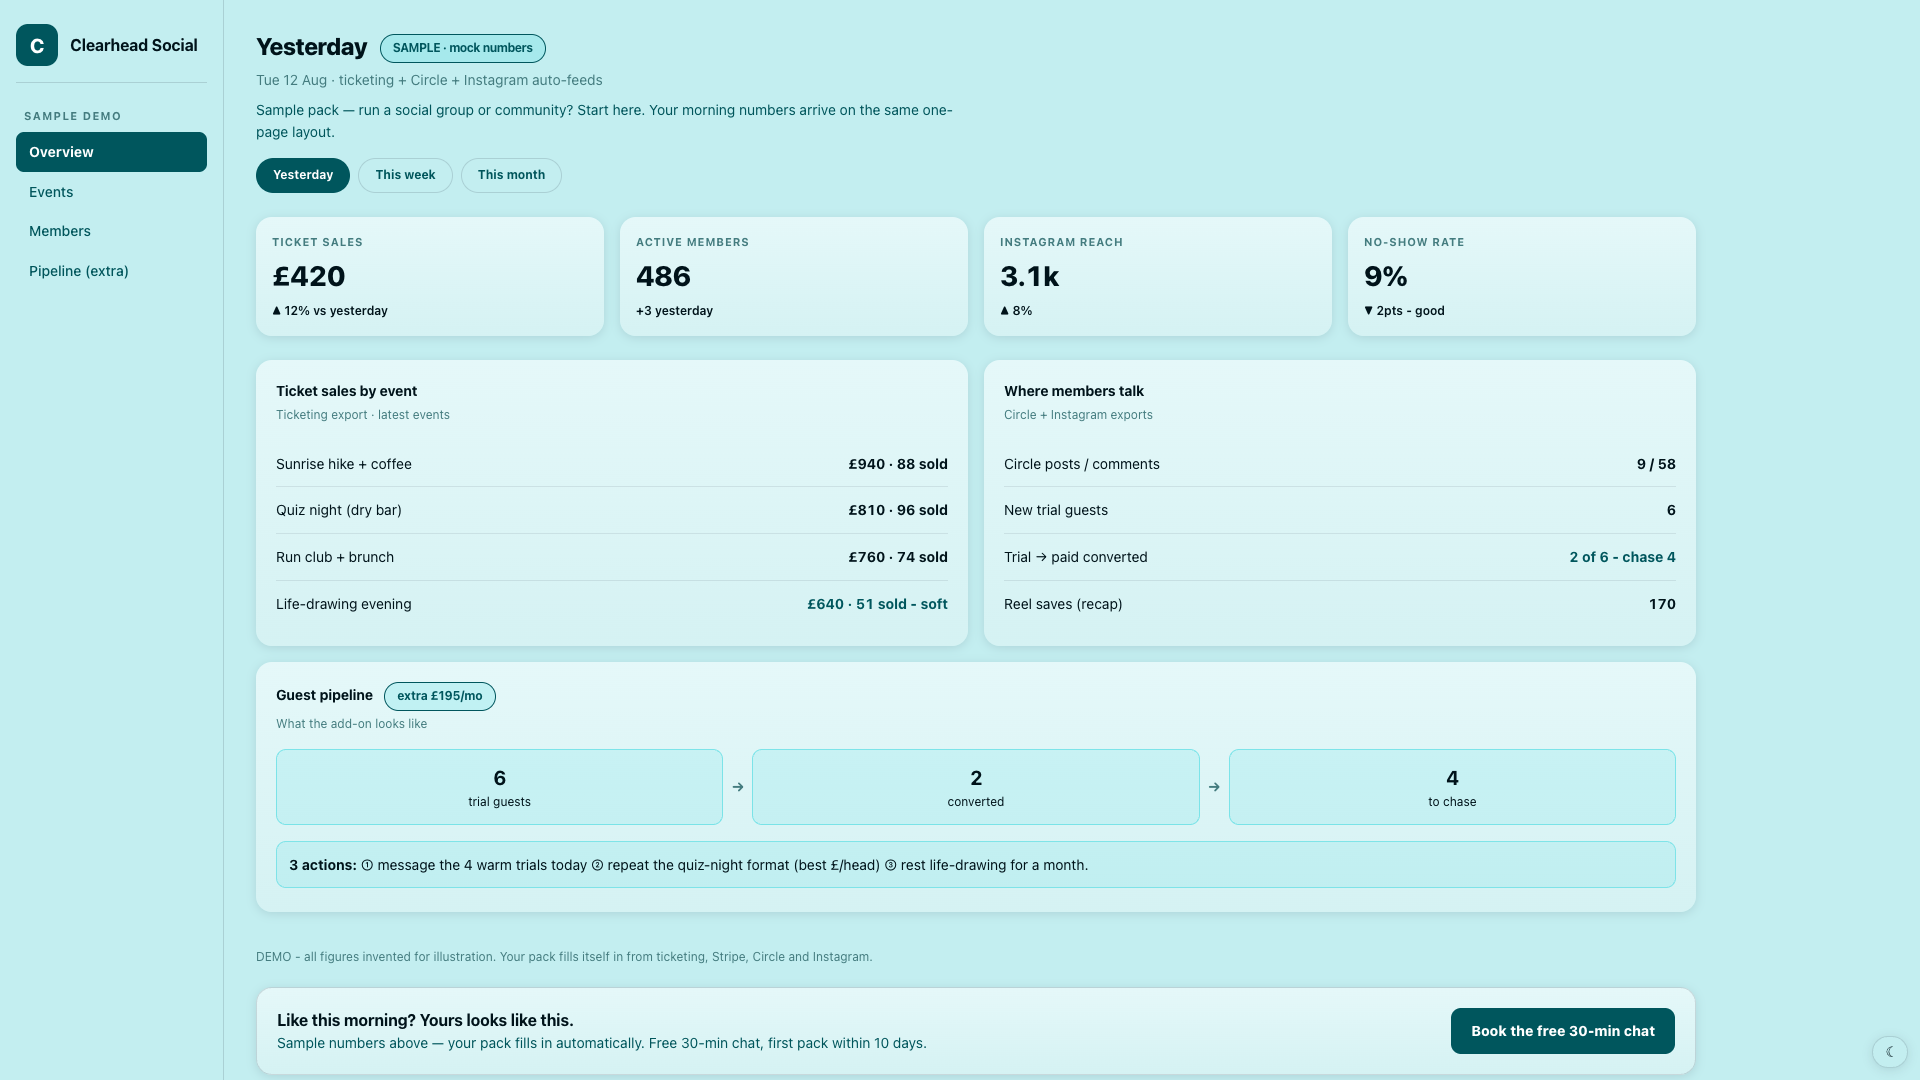
Task: Select the 6 trial guests pipeline box
Action: [499, 787]
